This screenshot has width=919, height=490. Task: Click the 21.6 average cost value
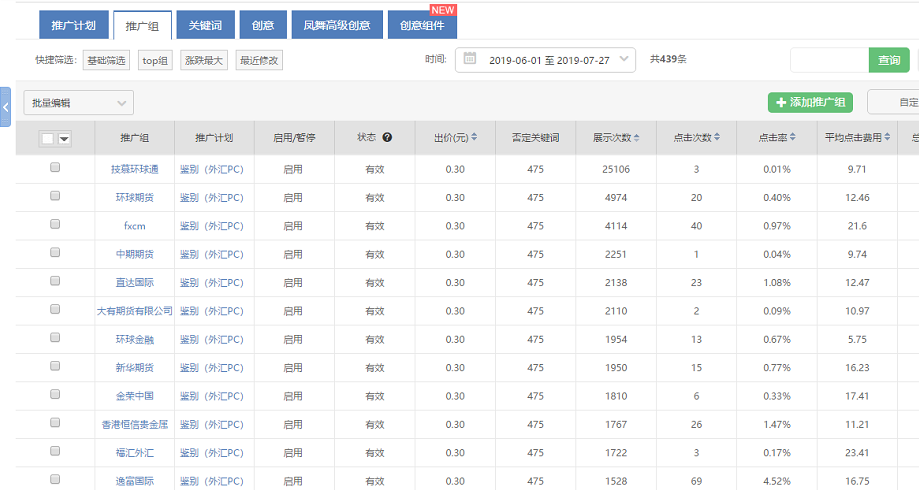[x=857, y=226]
